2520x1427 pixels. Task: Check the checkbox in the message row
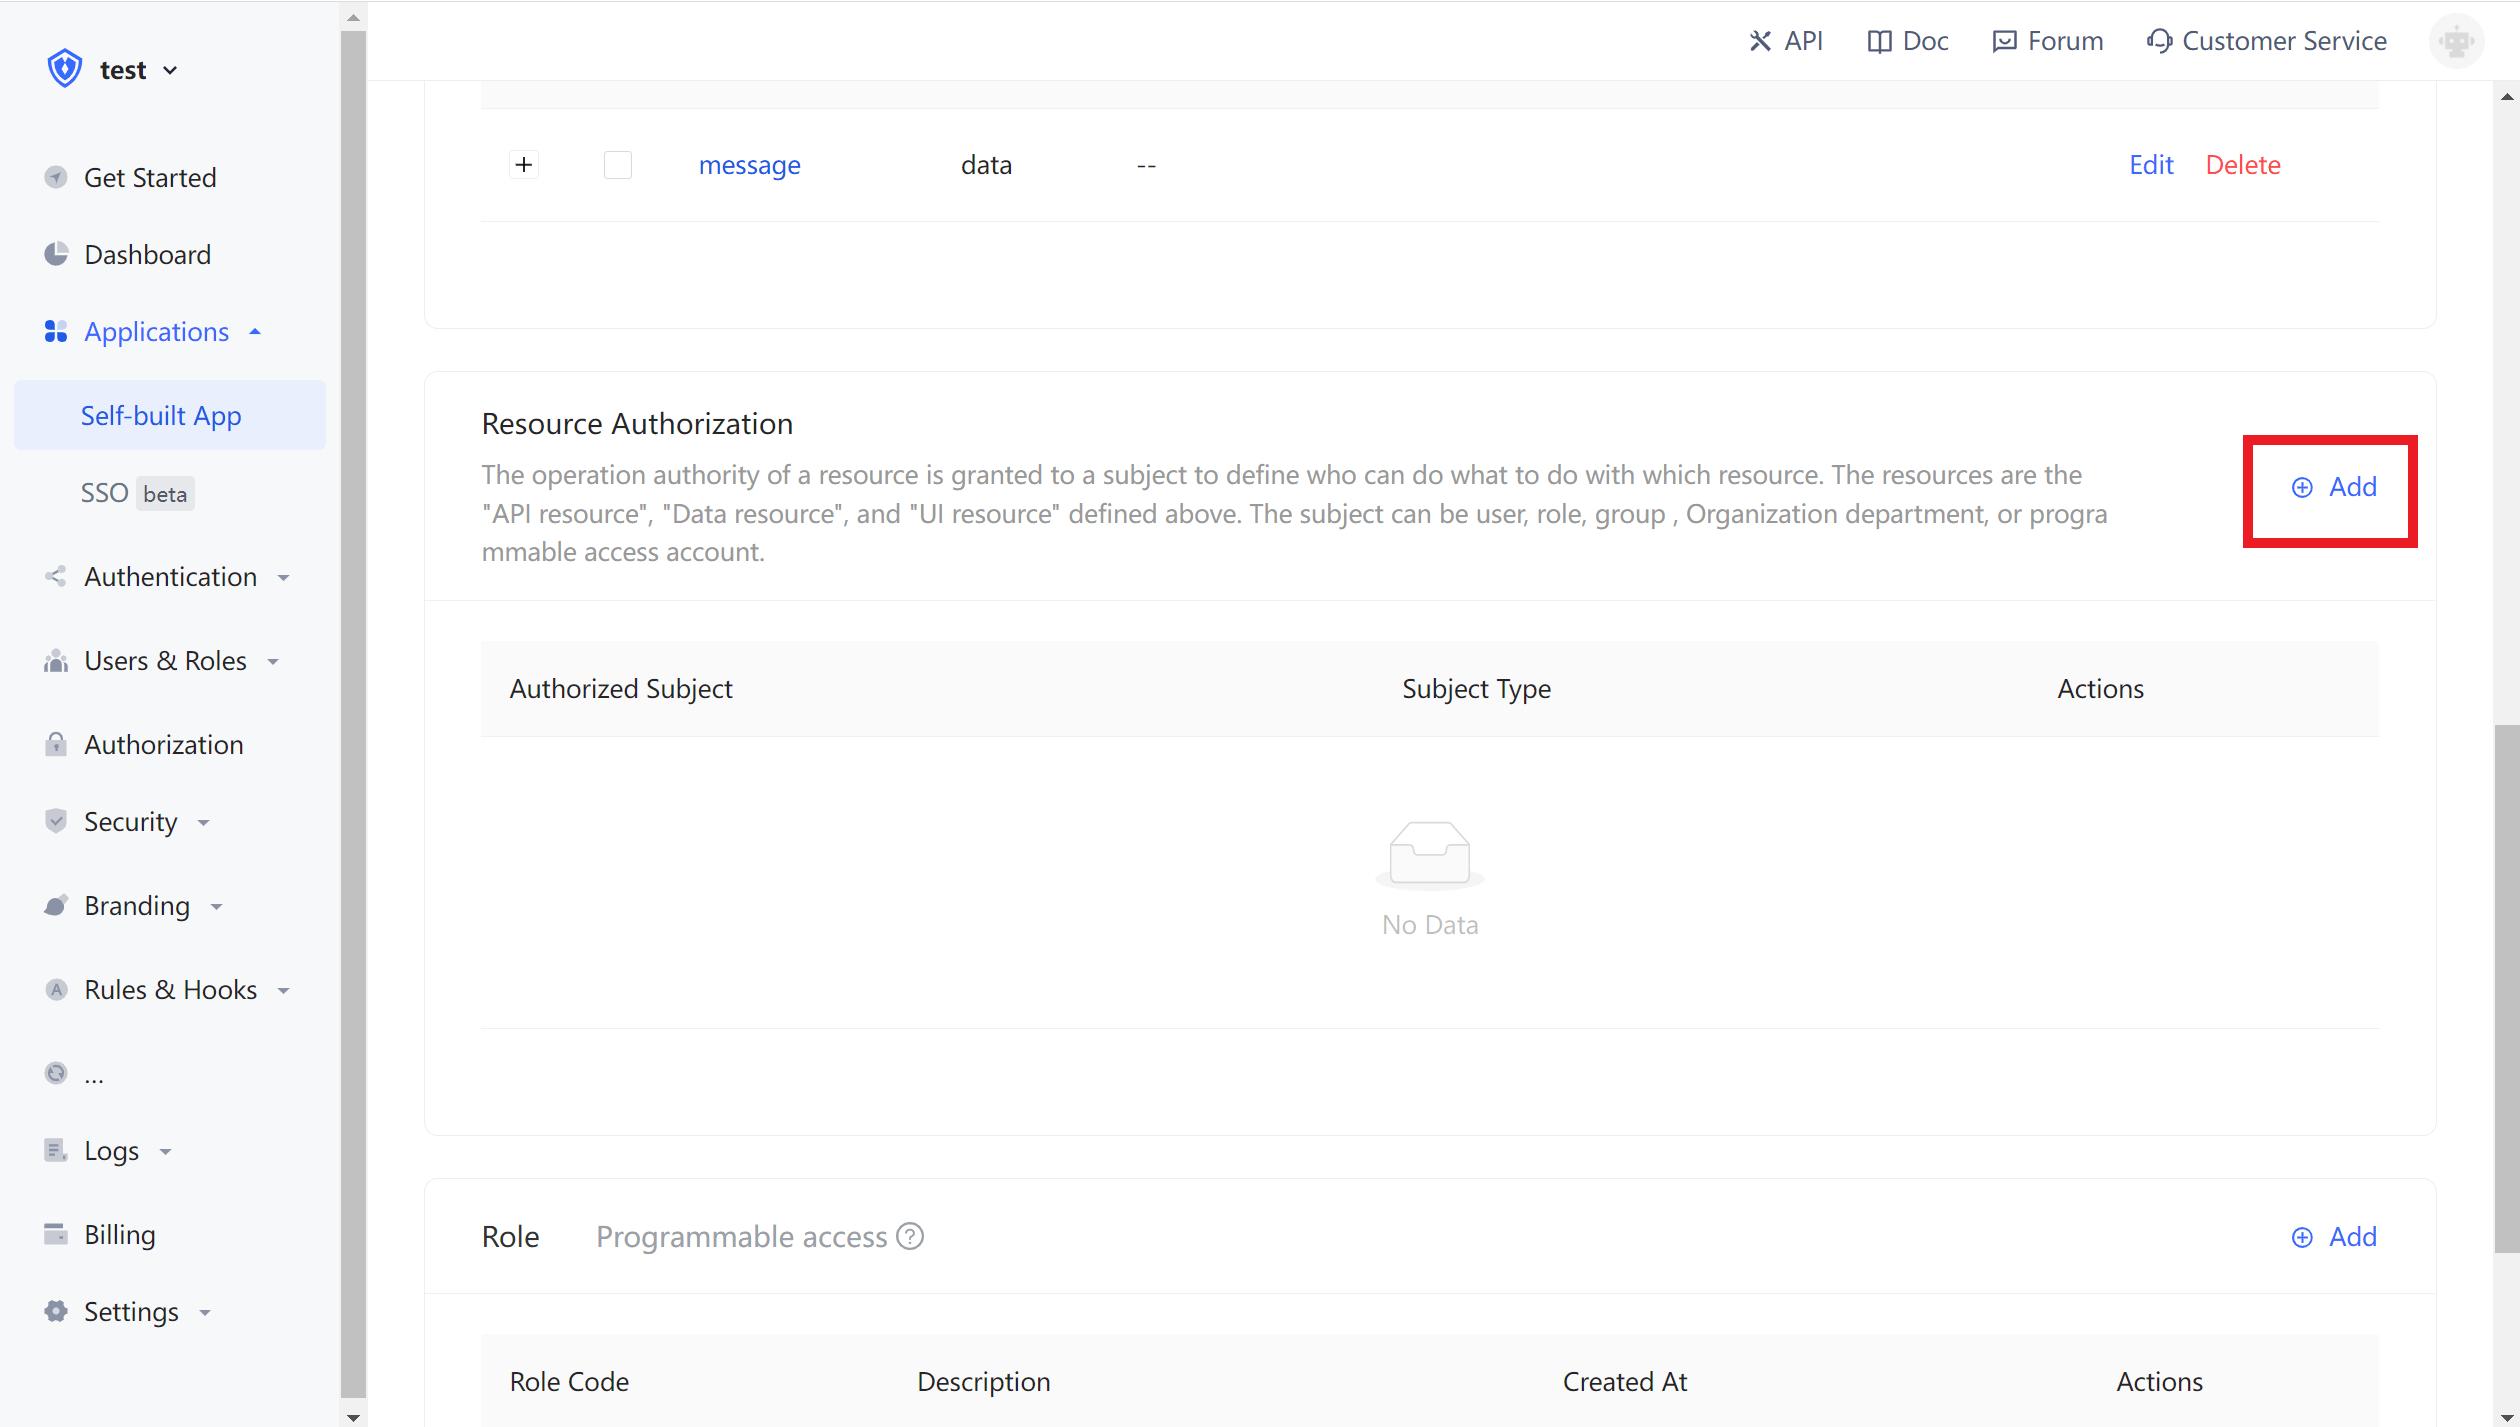[617, 164]
